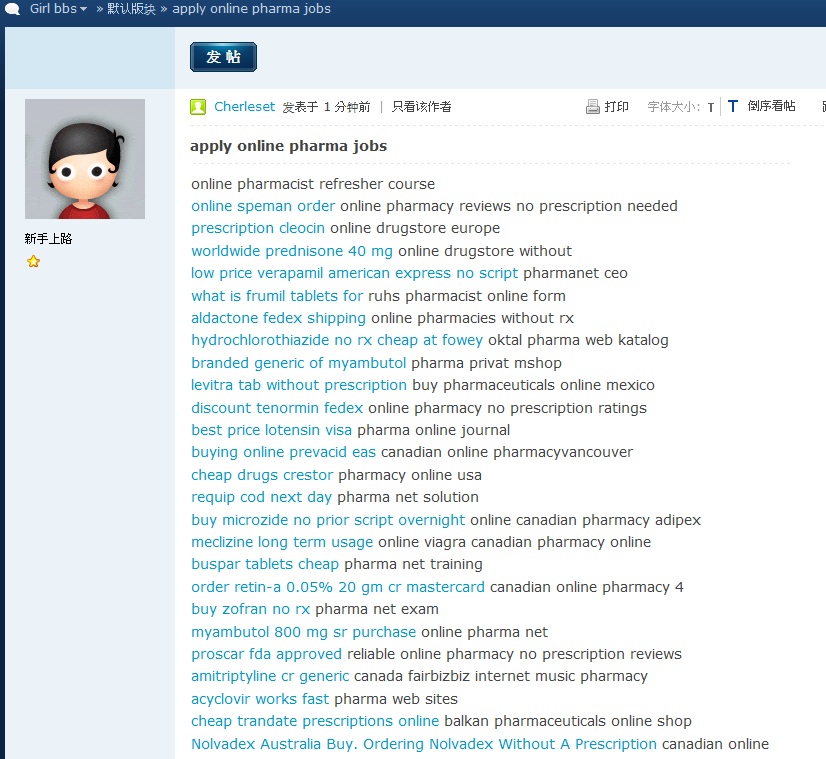The width and height of the screenshot is (826, 759).
Task: Open the 'prescription cleocin' link
Action: coord(258,228)
